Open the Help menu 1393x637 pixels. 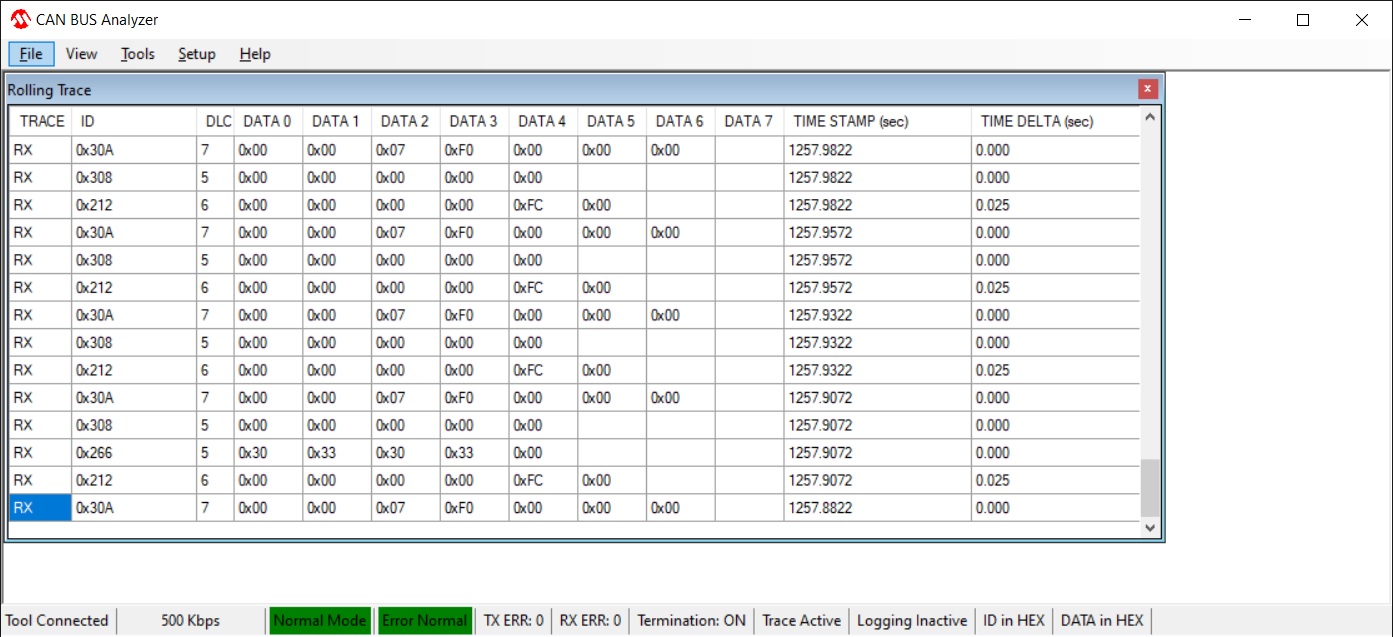coord(255,54)
